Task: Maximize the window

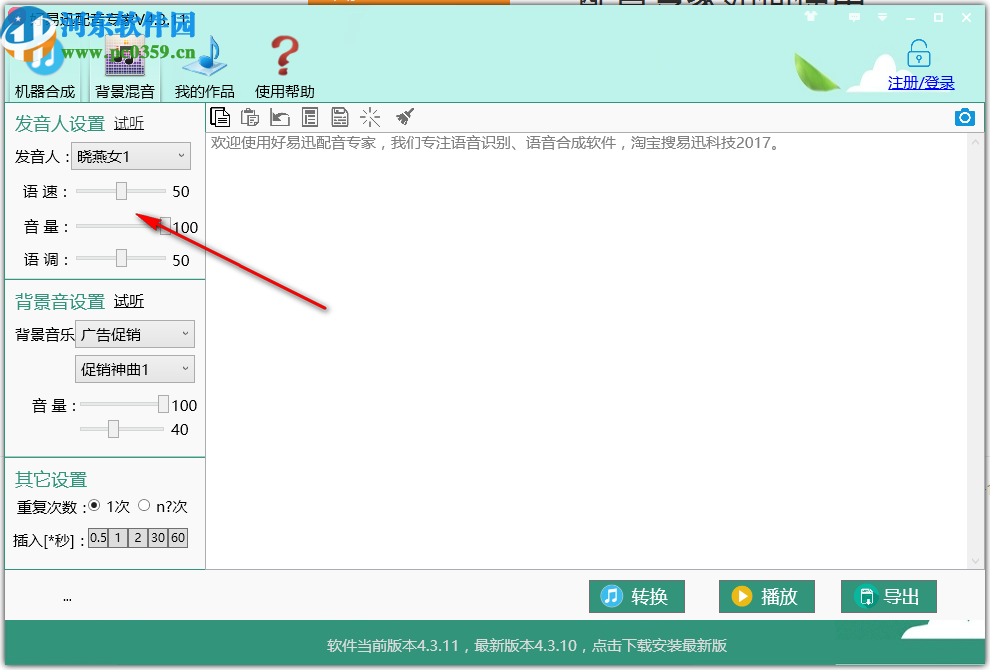Action: [x=938, y=18]
